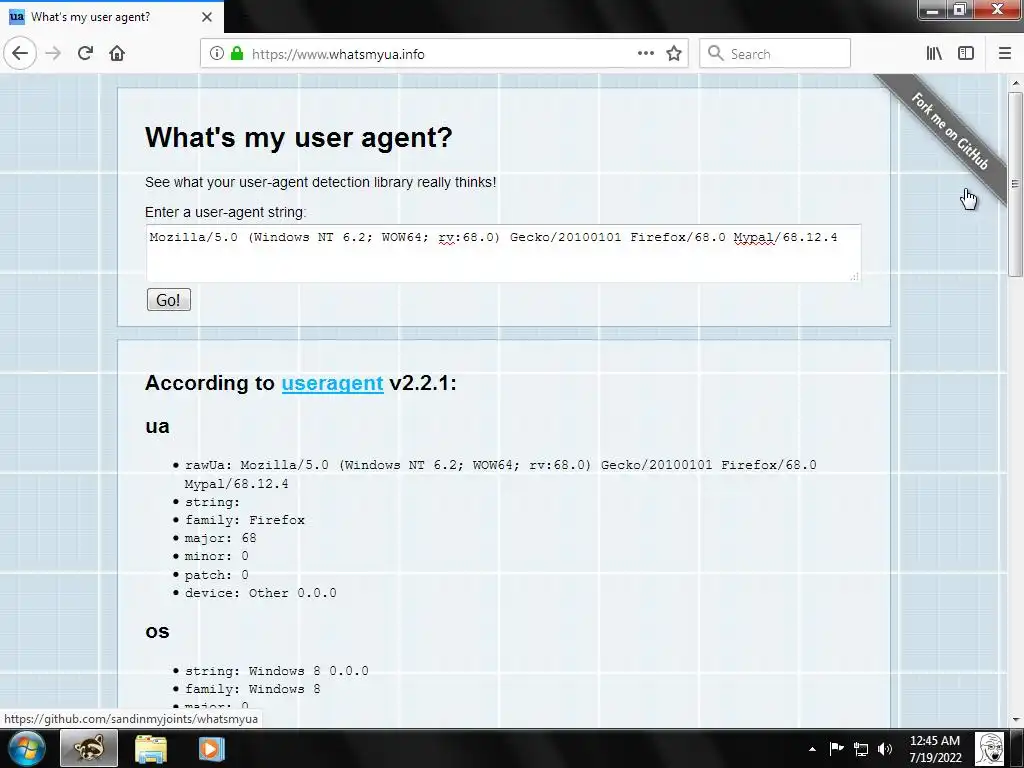Open Windows Explorer from the taskbar
Screen dimensions: 1024x768
pos(151,748)
